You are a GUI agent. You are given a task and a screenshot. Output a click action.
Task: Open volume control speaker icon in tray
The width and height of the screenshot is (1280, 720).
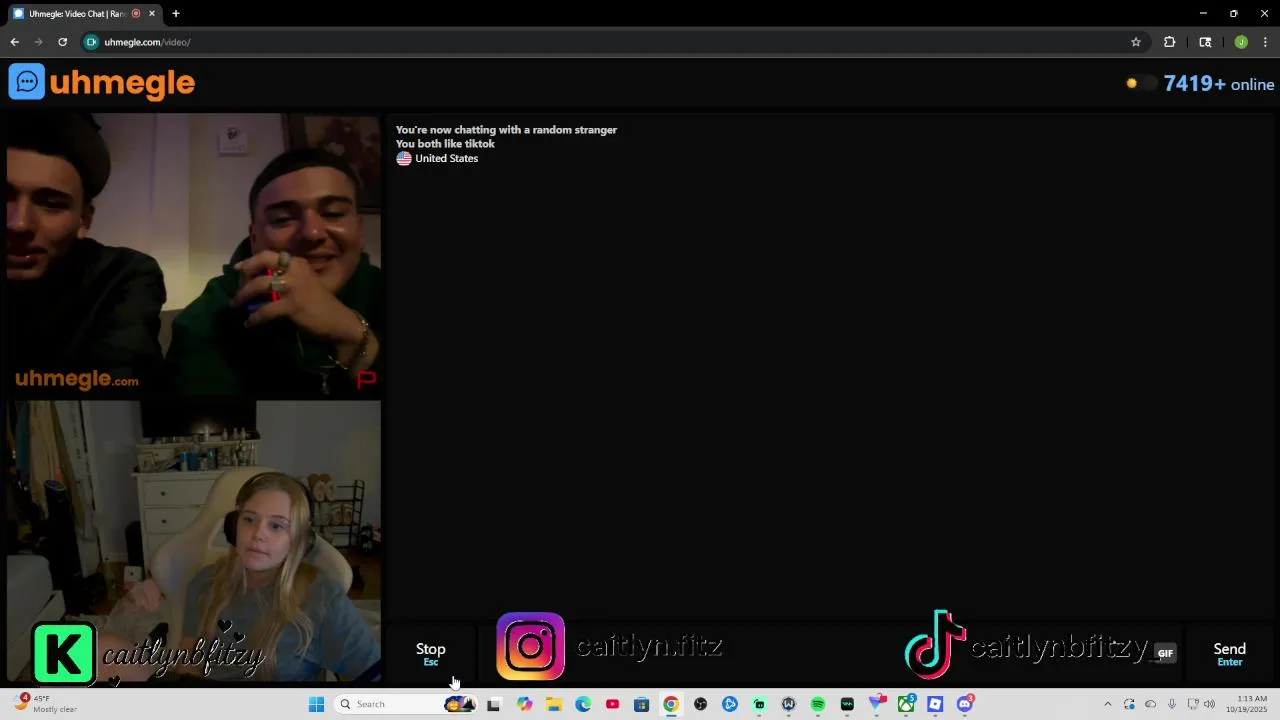pos(1209,704)
